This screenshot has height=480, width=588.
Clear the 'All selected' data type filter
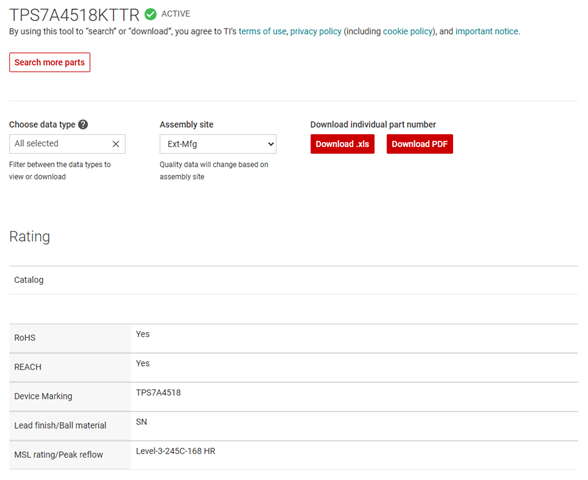(x=116, y=144)
